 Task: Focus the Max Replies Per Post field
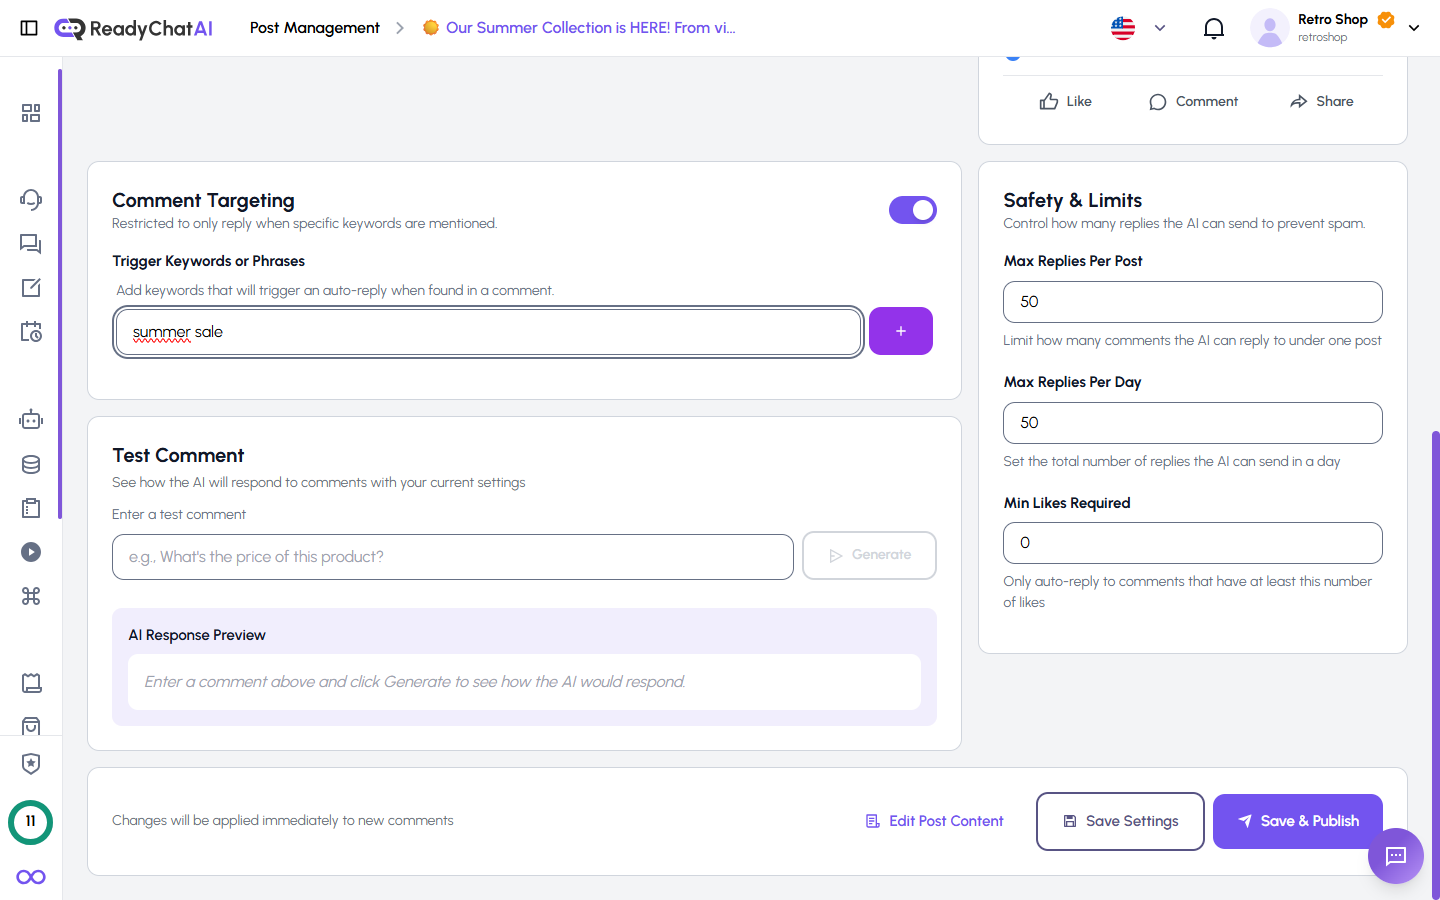pyautogui.click(x=1192, y=302)
